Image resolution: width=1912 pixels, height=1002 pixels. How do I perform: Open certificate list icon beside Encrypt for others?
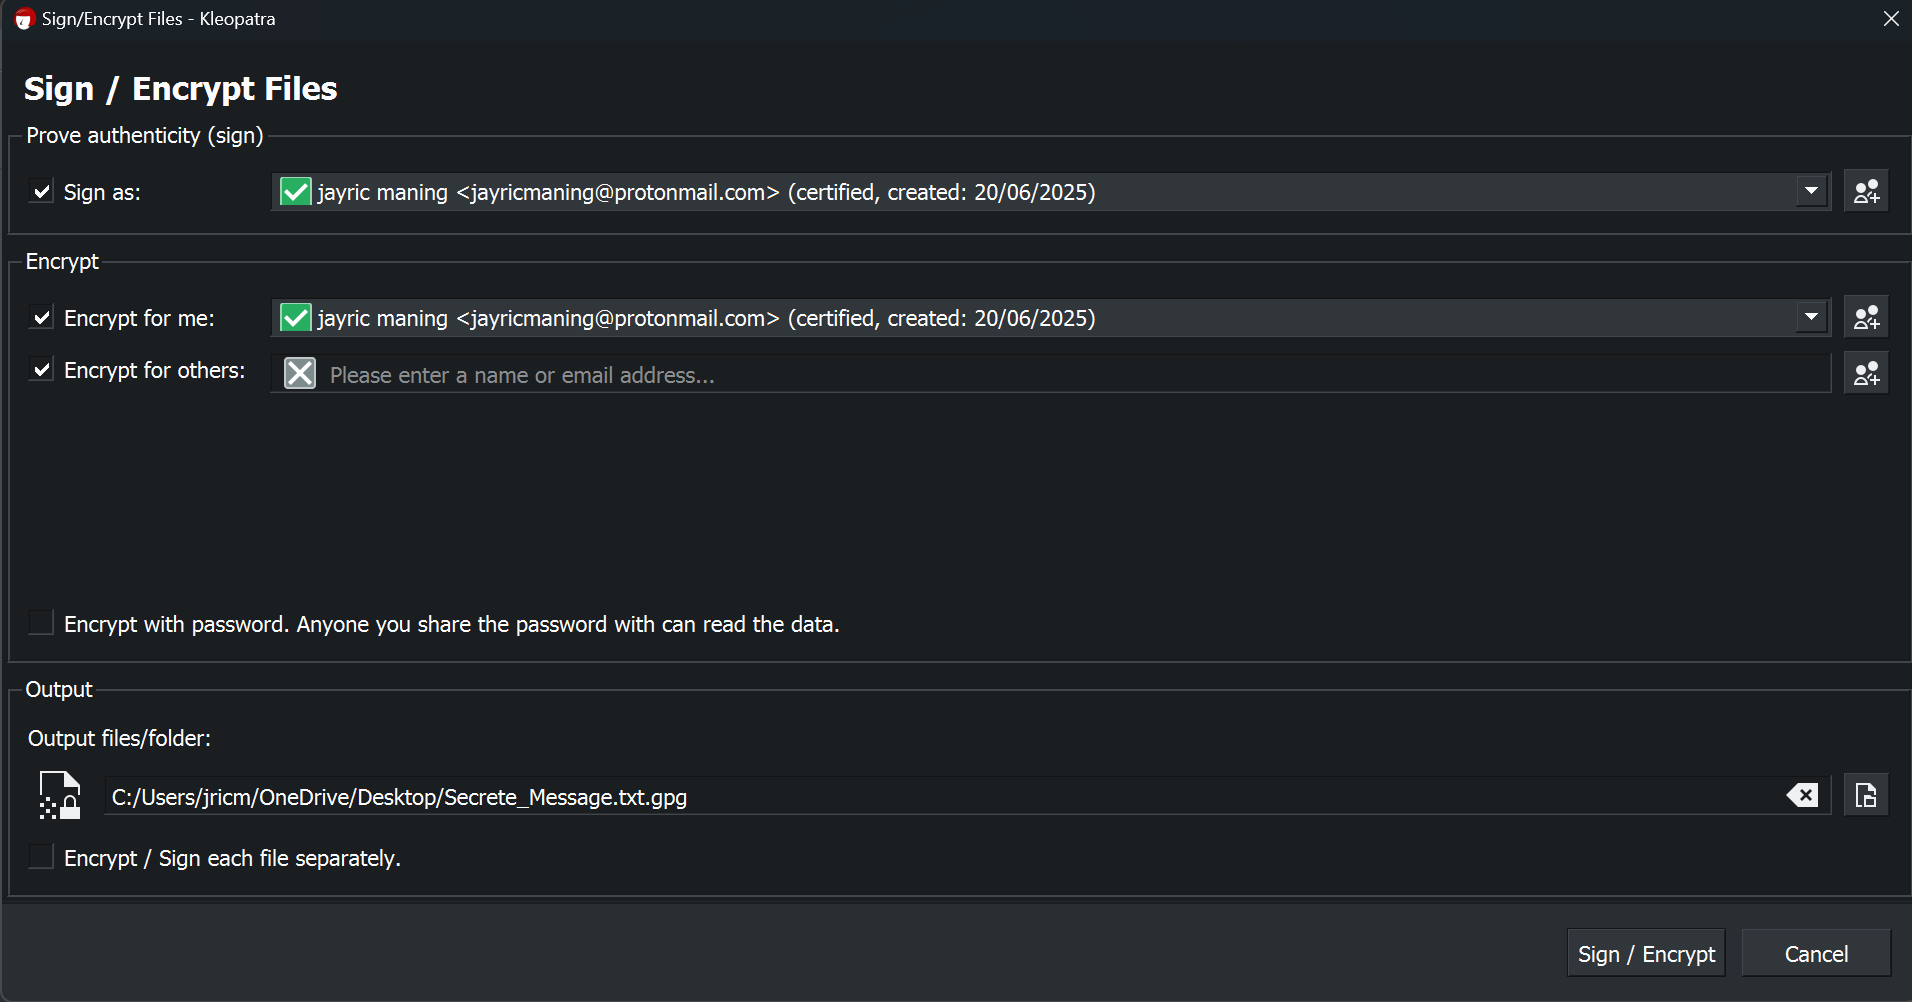(x=1866, y=374)
